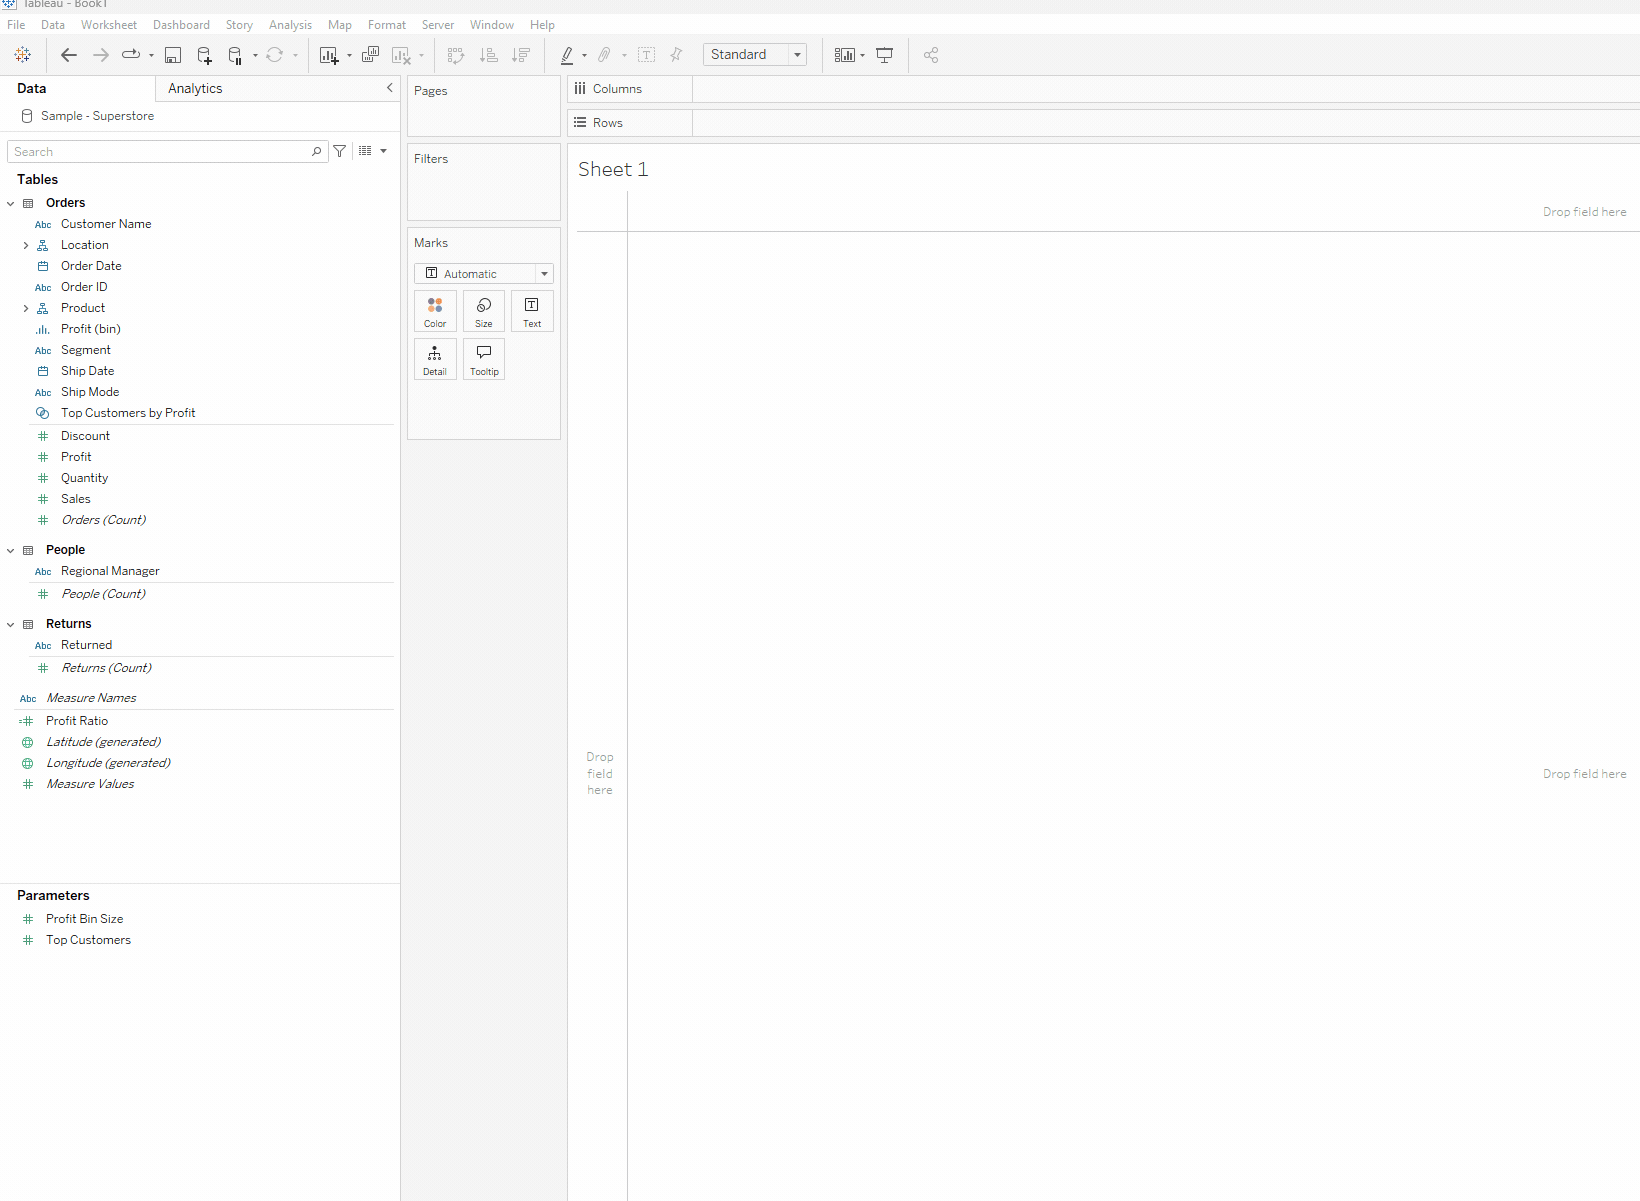Image resolution: width=1640 pixels, height=1201 pixels.
Task: Click the Save workbook icon
Action: click(173, 55)
